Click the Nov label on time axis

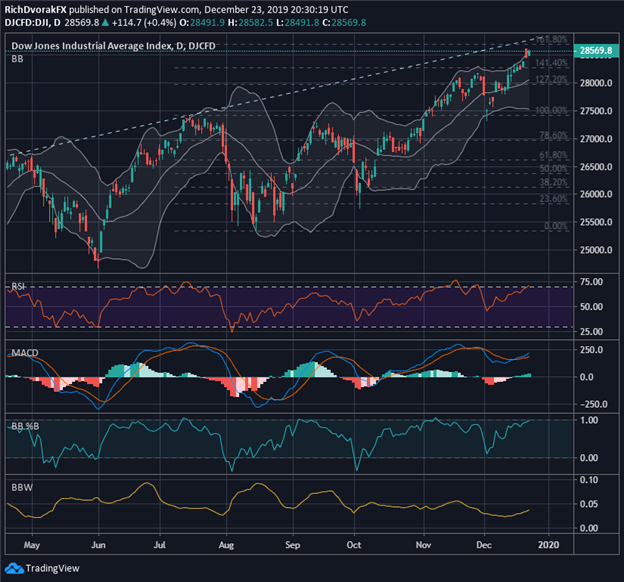423,545
